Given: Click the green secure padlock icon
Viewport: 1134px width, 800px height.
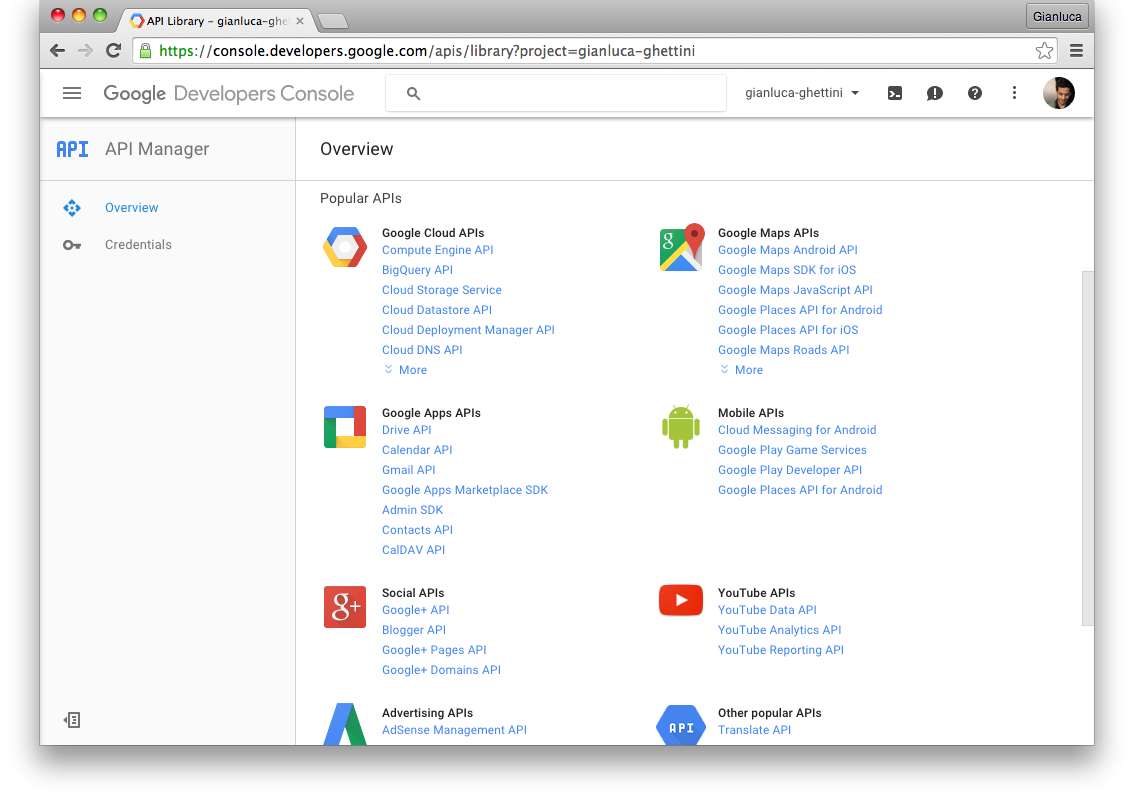Looking at the screenshot, I should point(145,51).
